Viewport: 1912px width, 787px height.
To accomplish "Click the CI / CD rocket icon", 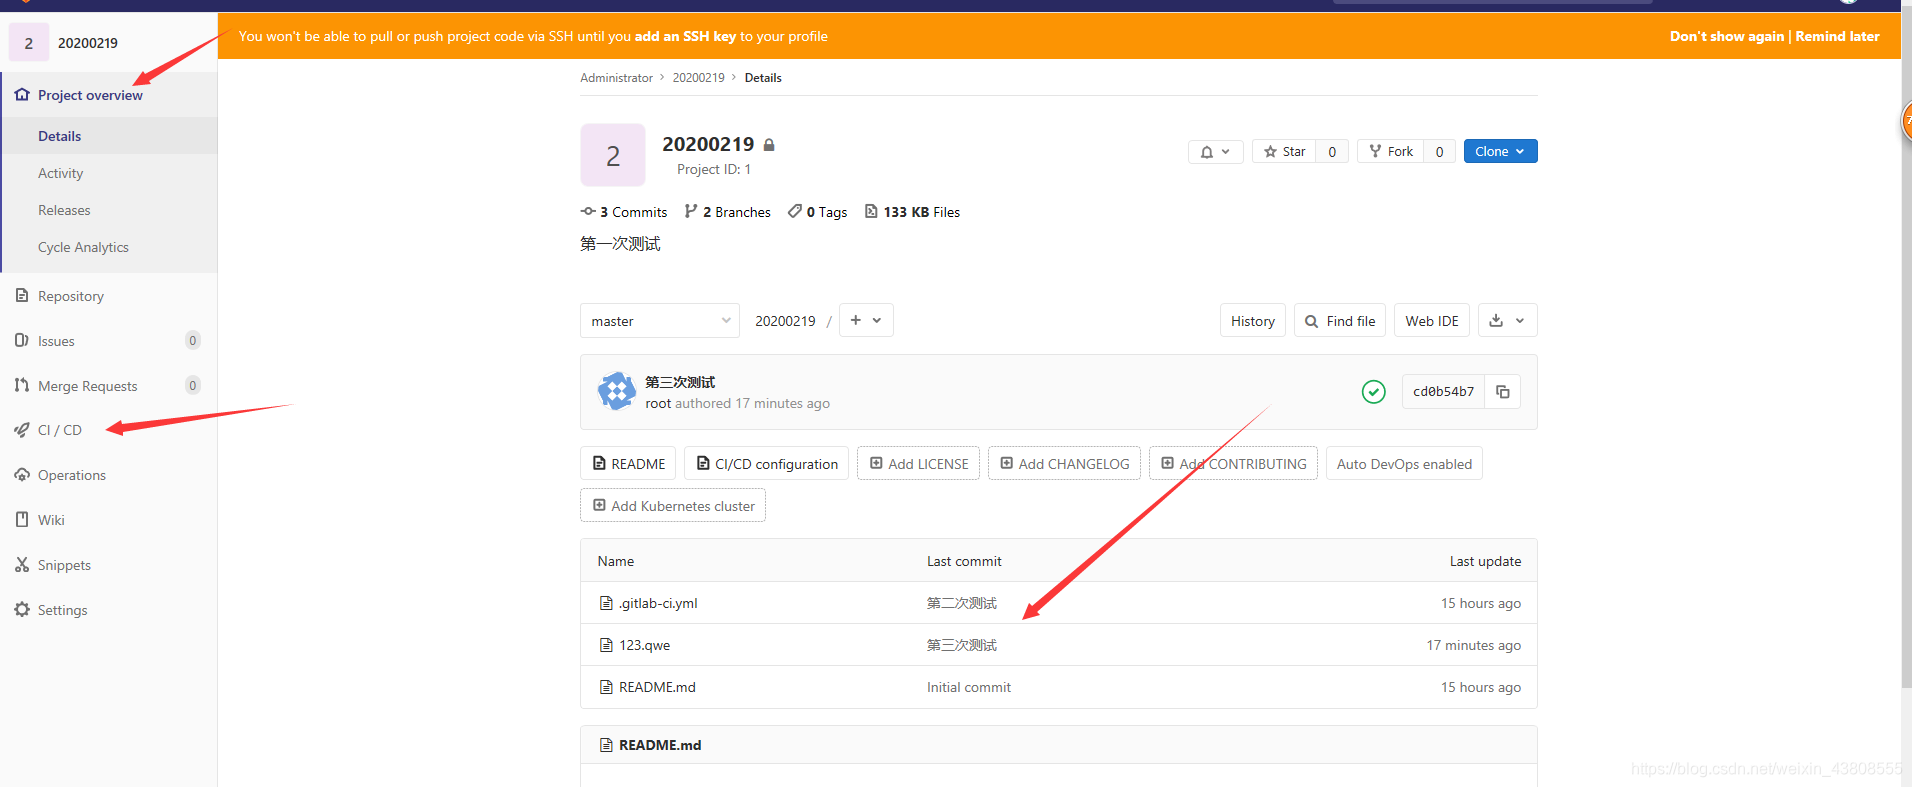I will point(22,430).
